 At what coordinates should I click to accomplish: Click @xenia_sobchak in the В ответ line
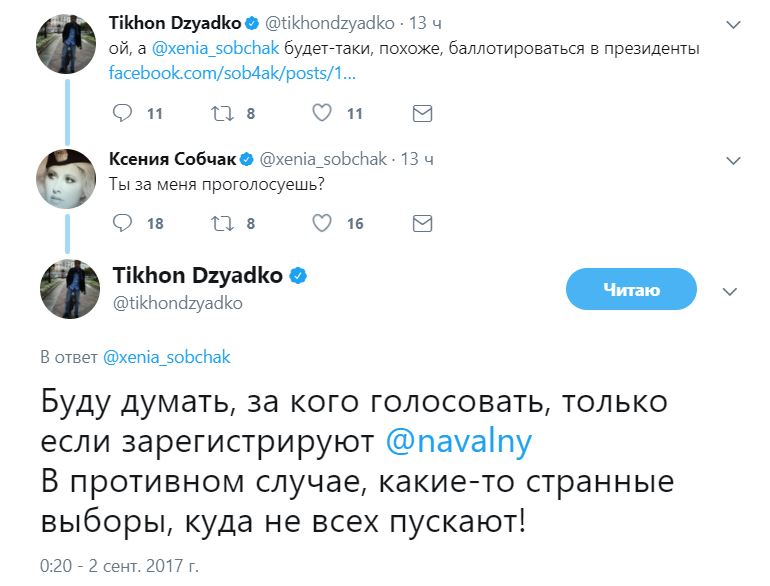tap(166, 356)
